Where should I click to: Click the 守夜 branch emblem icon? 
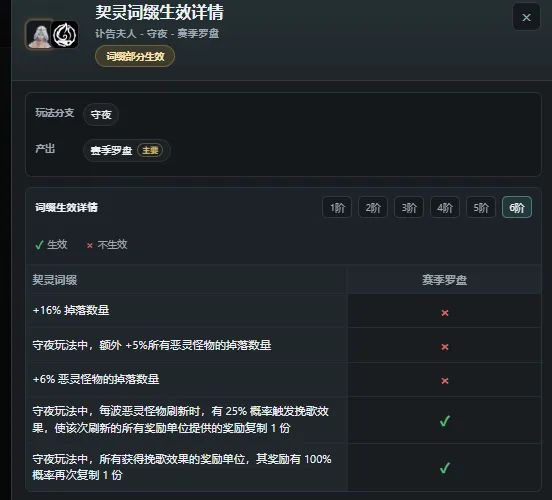point(65,35)
